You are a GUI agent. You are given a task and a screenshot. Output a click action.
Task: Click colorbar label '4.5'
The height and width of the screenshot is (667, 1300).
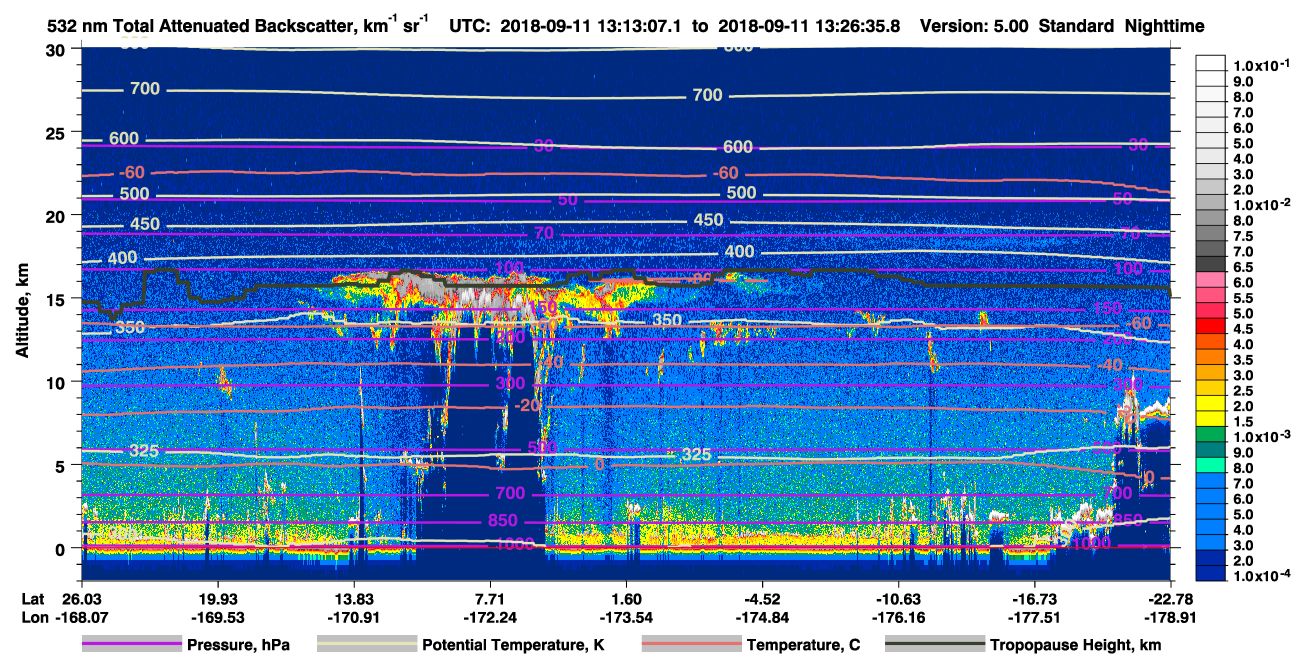point(1244,329)
